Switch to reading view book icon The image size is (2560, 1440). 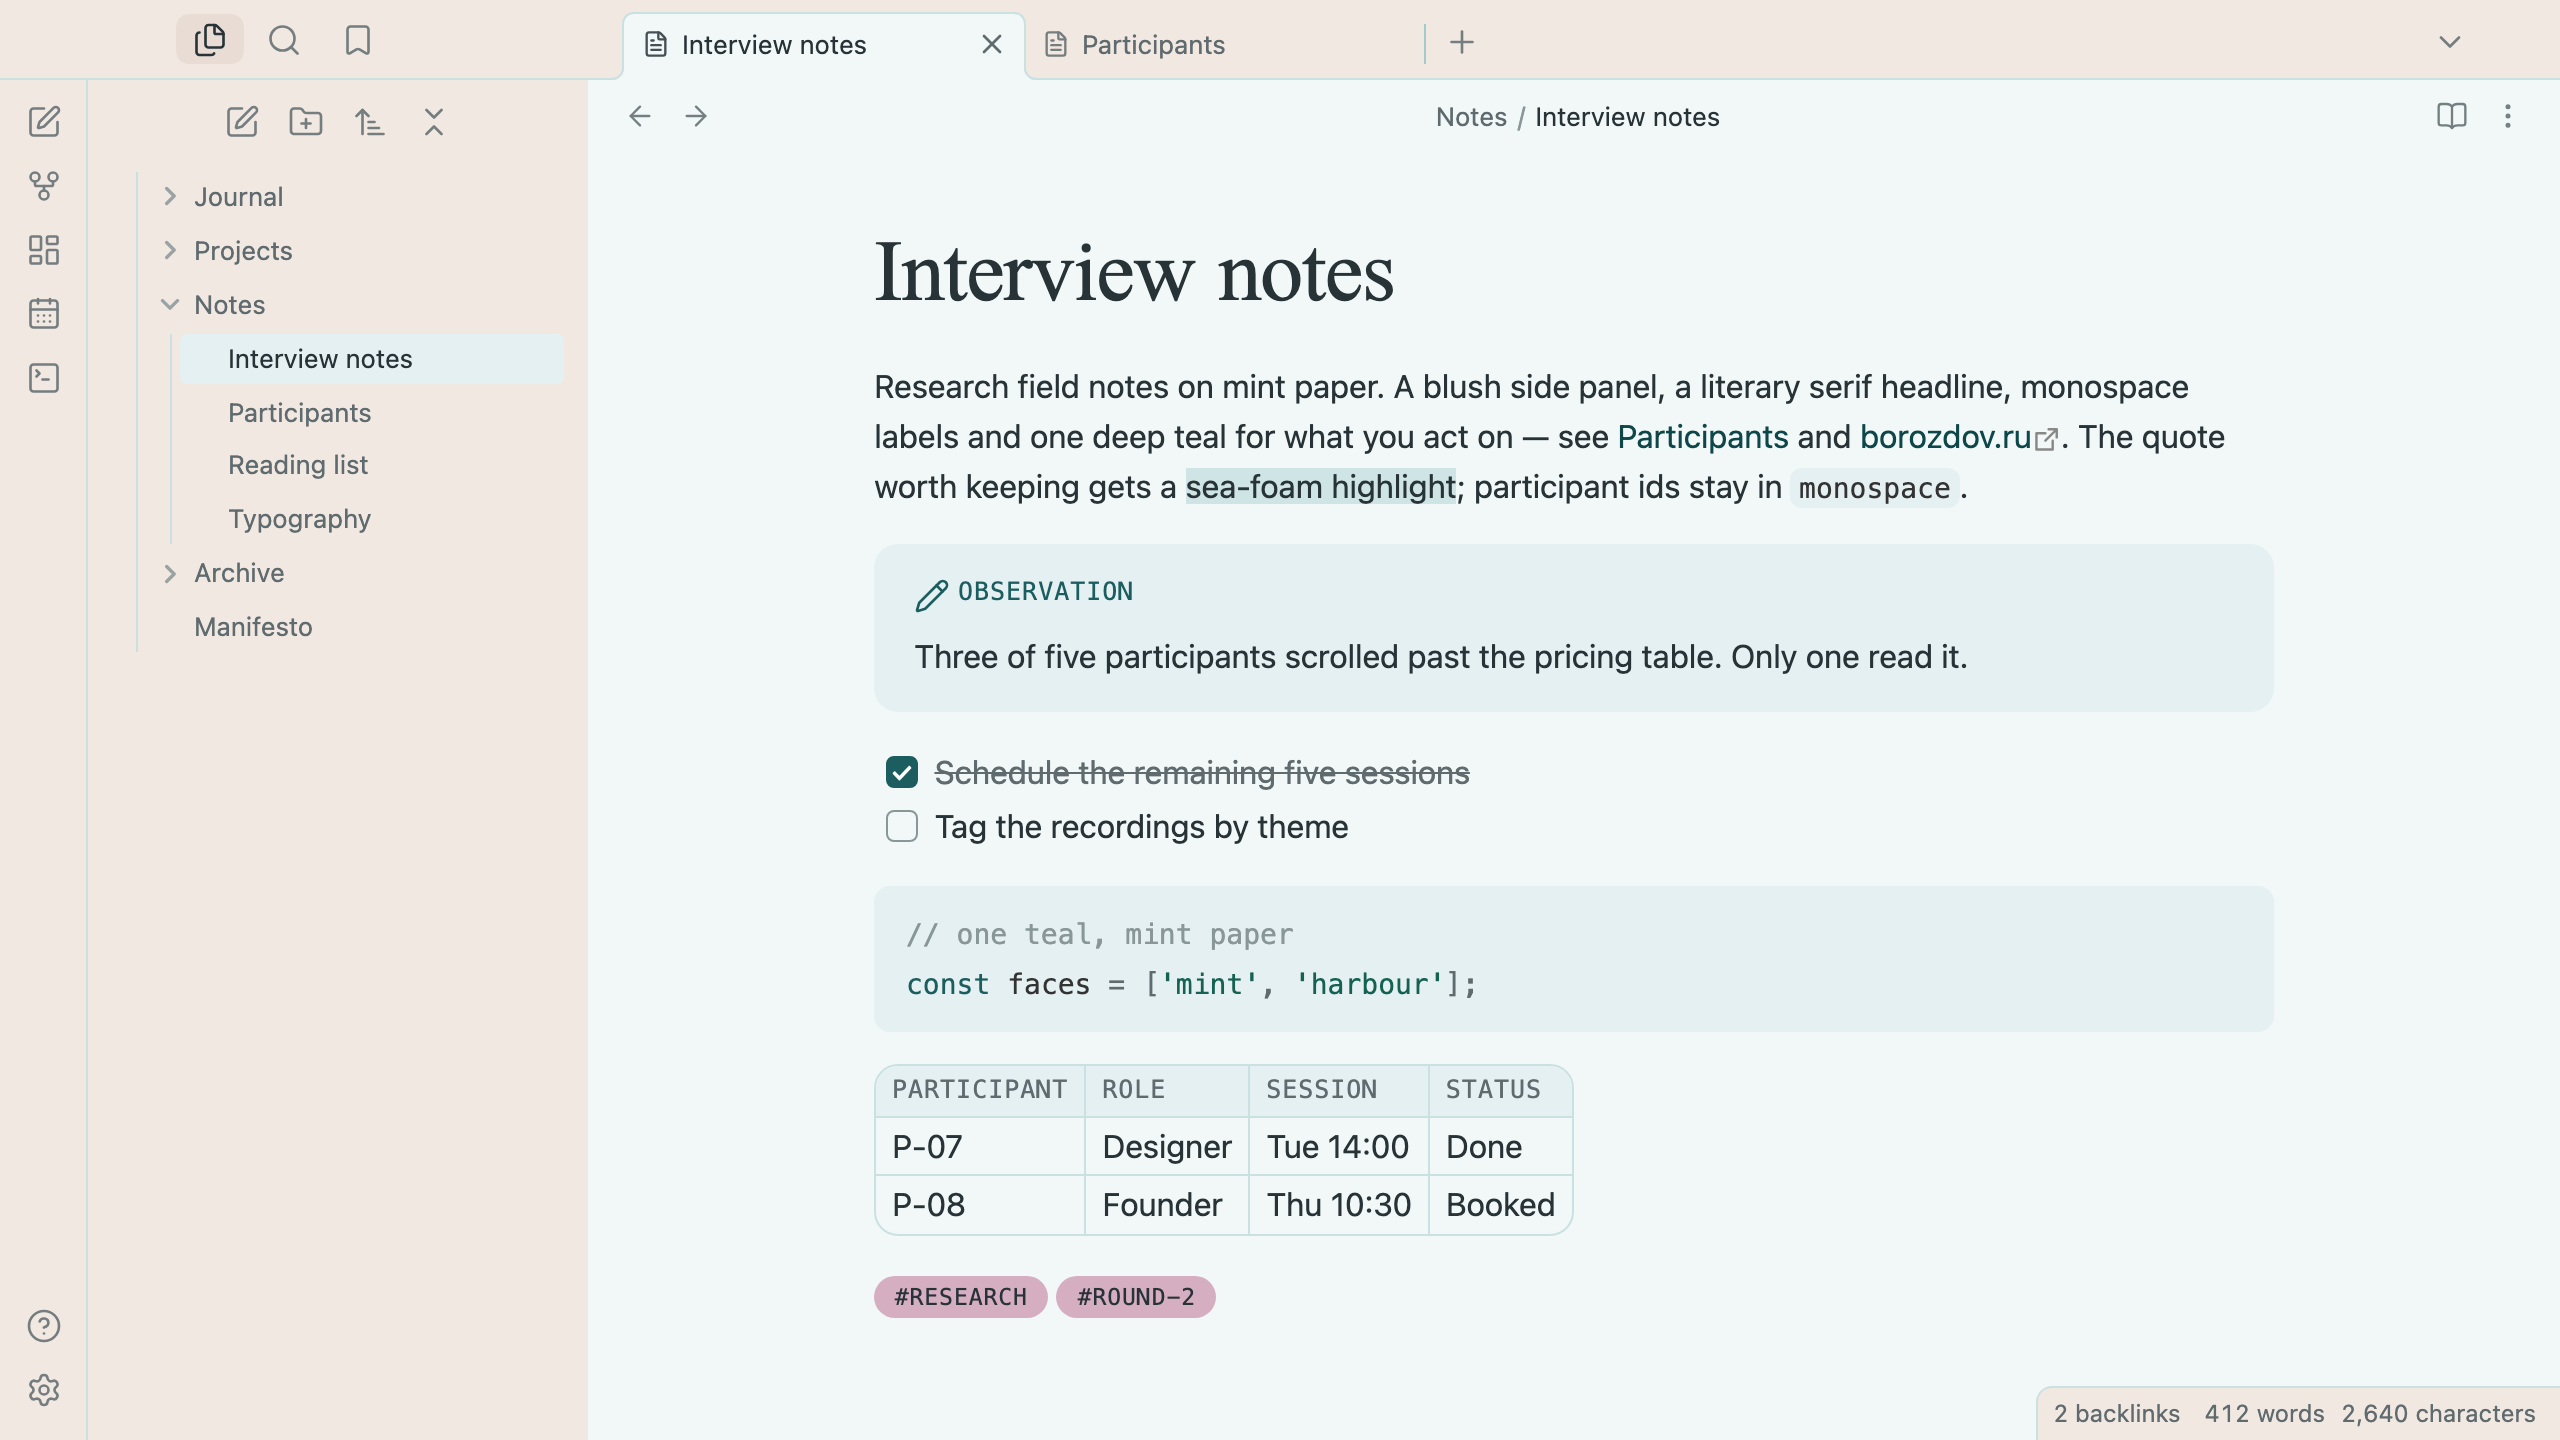(2452, 116)
